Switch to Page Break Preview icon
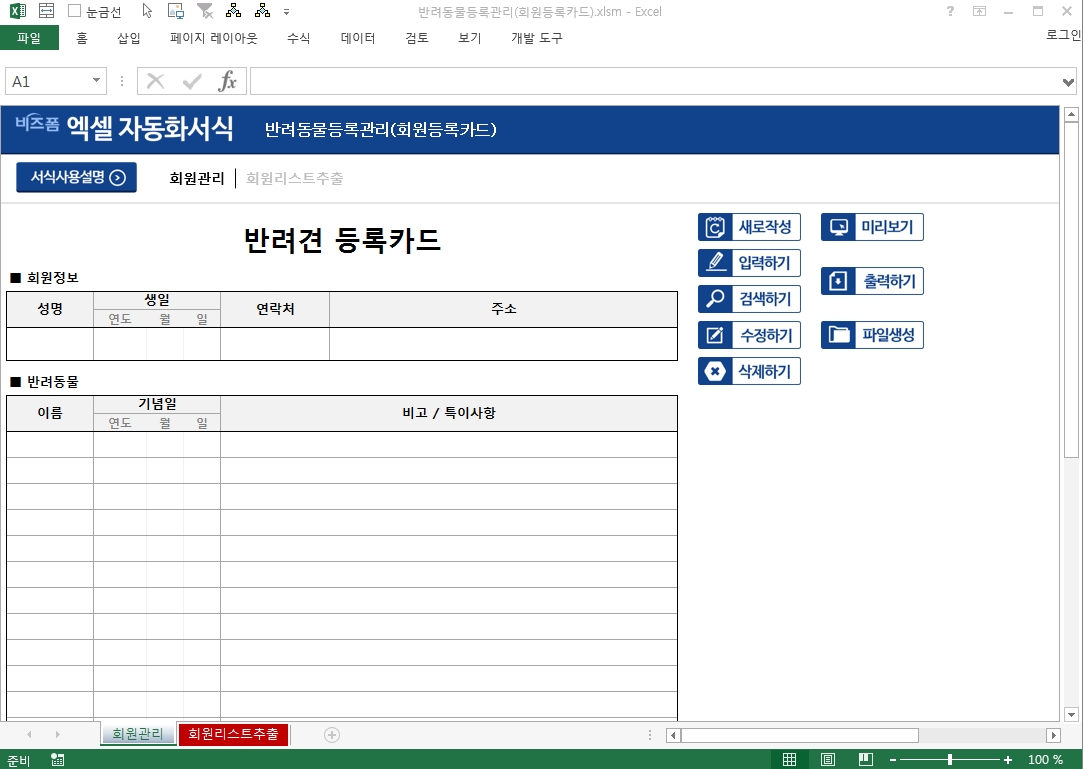Screen dimensions: 1083x769 click(865, 760)
